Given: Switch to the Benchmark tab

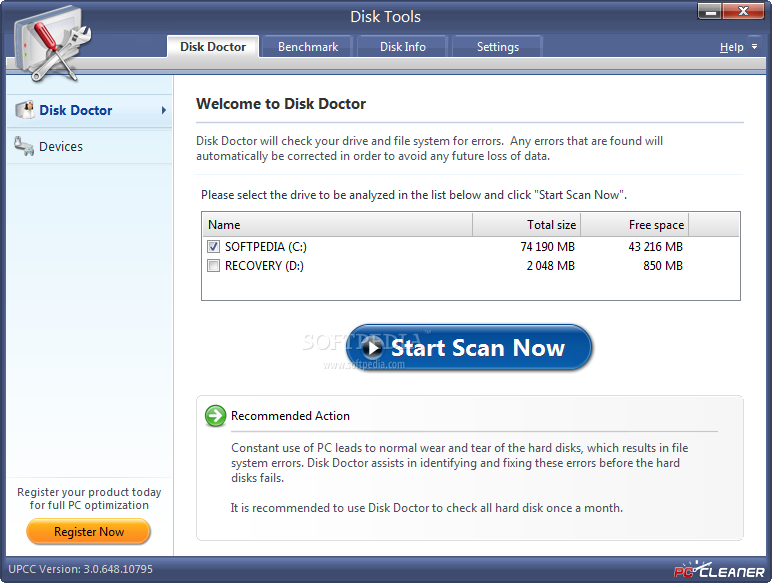Looking at the screenshot, I should (x=308, y=47).
